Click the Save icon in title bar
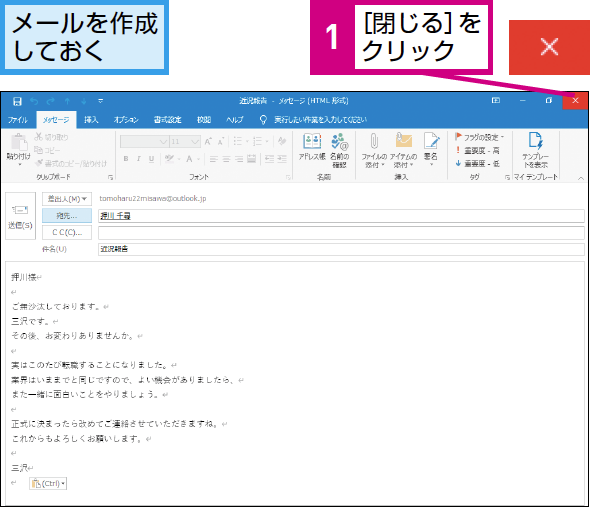 (17, 101)
